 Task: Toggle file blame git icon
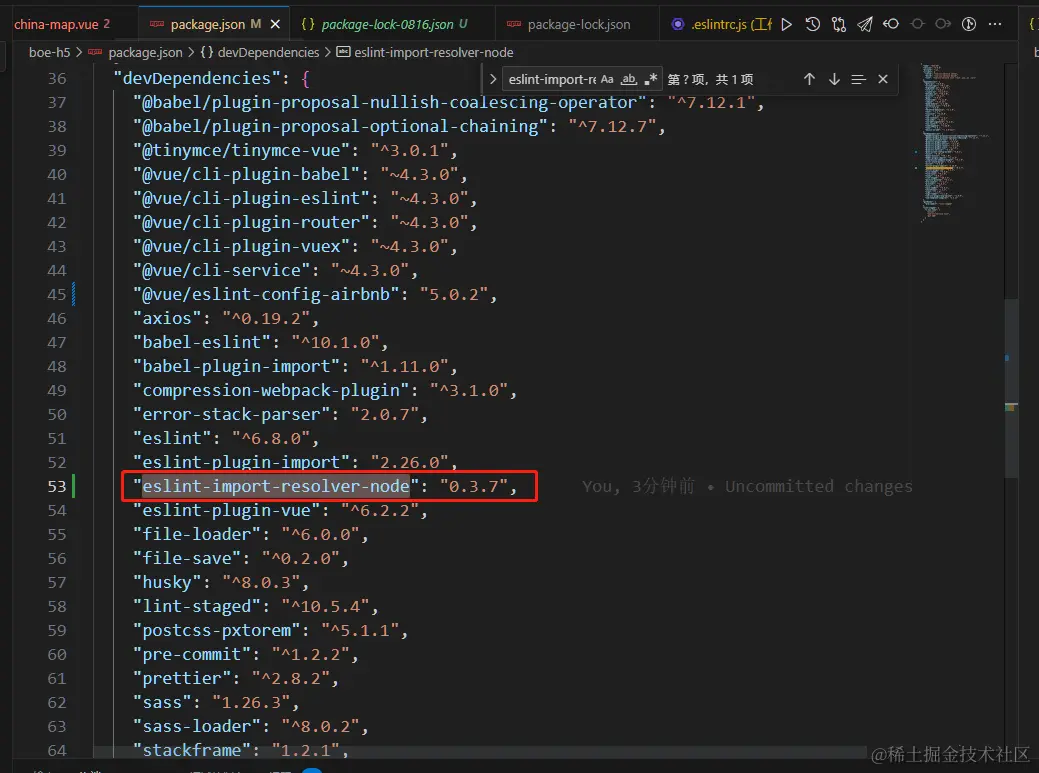(969, 25)
